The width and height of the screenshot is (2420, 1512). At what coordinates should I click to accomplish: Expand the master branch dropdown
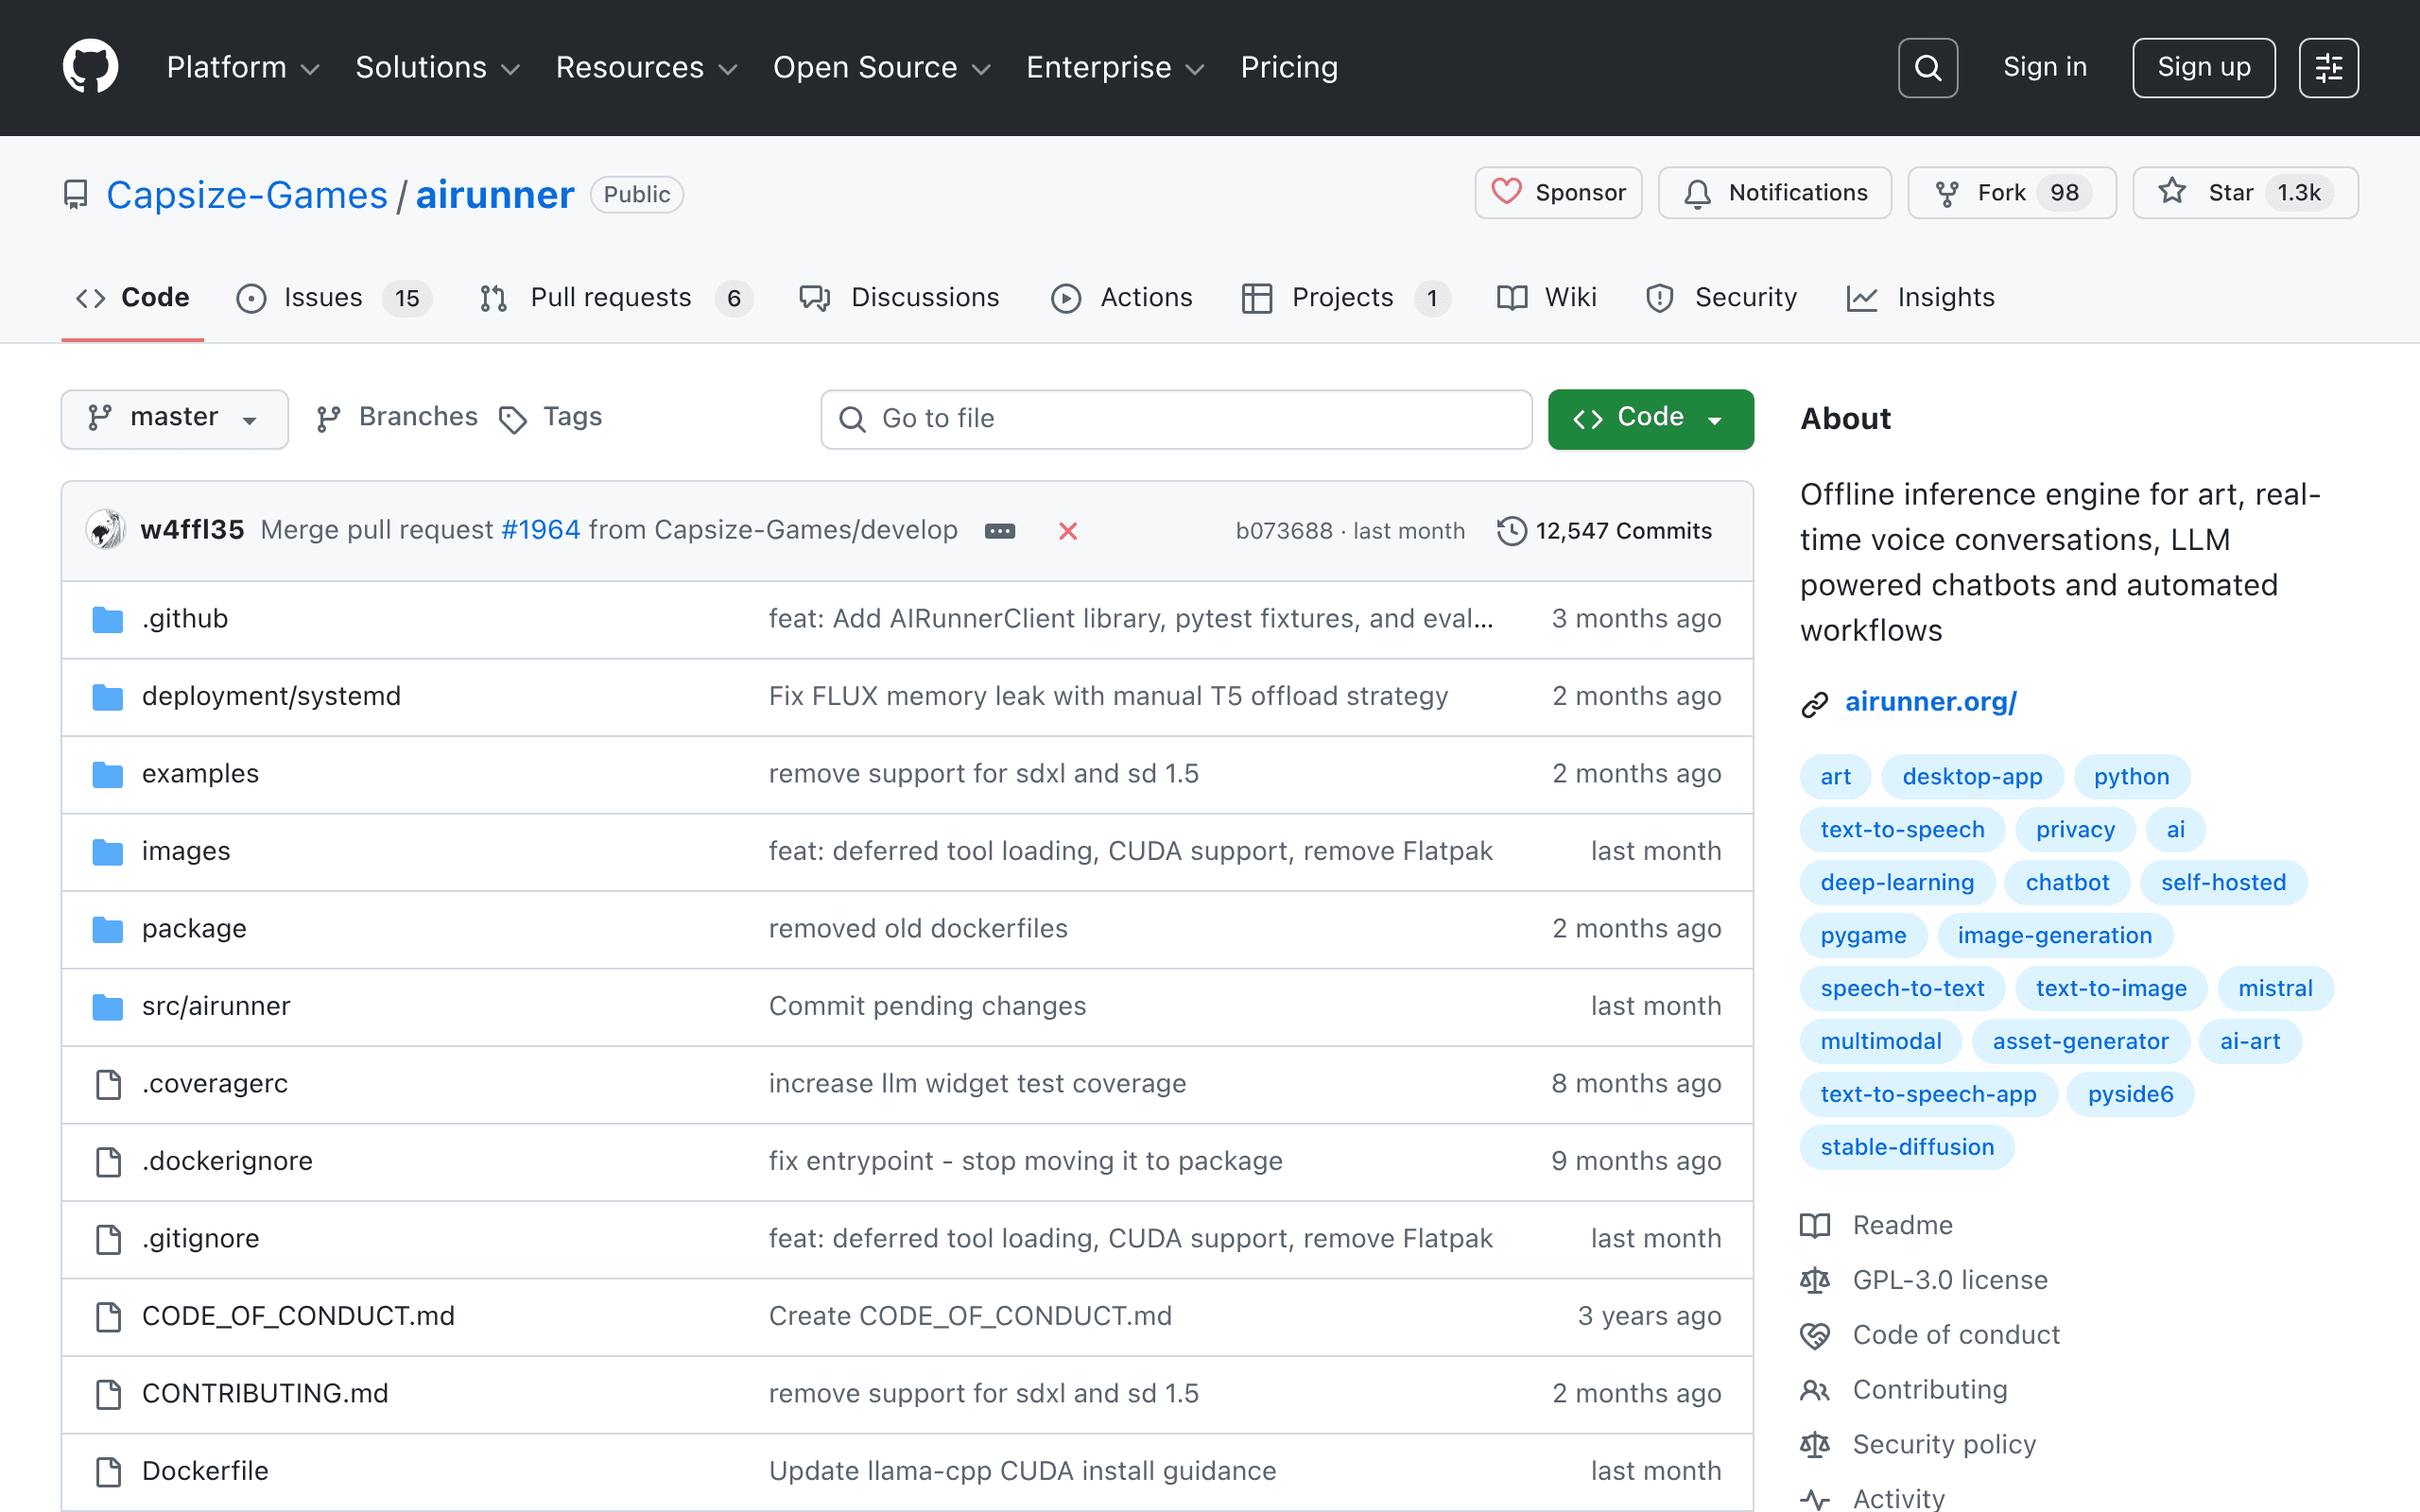tap(175, 418)
